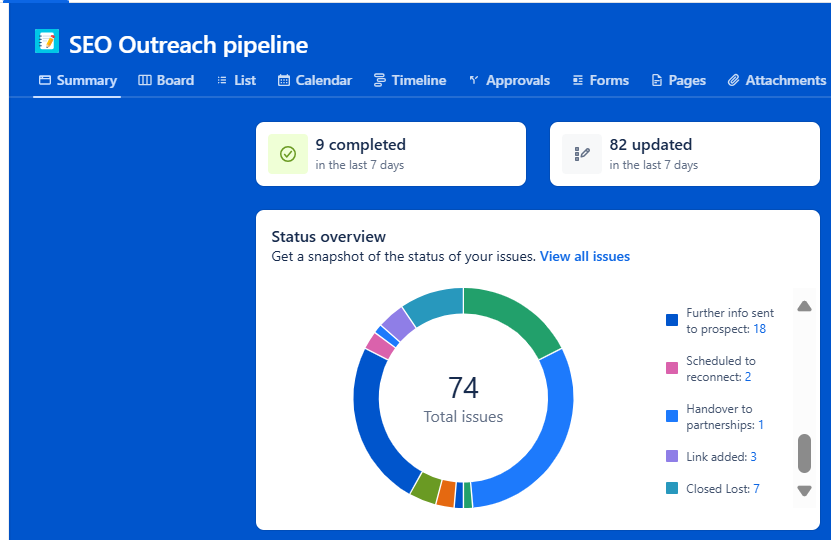Image resolution: width=831 pixels, height=540 pixels.
Task: Click the legend scrollbar thumb
Action: pos(804,454)
